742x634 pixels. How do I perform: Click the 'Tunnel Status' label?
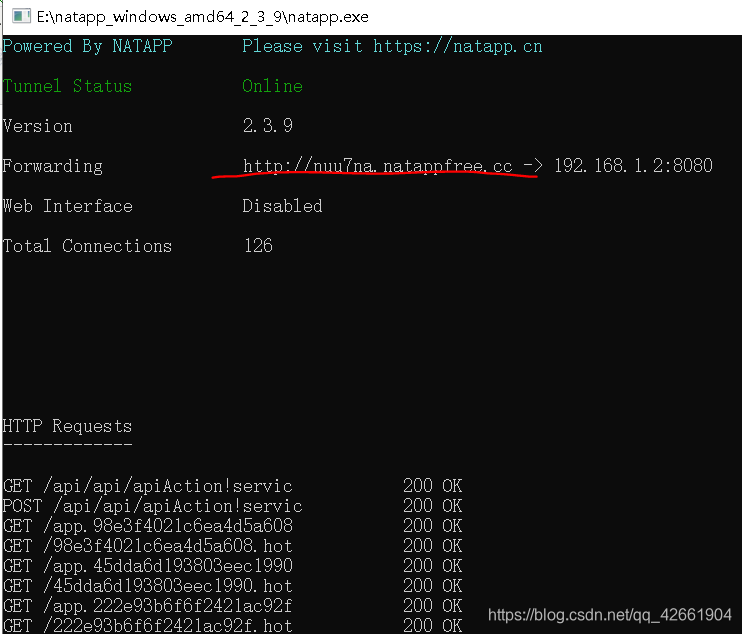(67, 86)
